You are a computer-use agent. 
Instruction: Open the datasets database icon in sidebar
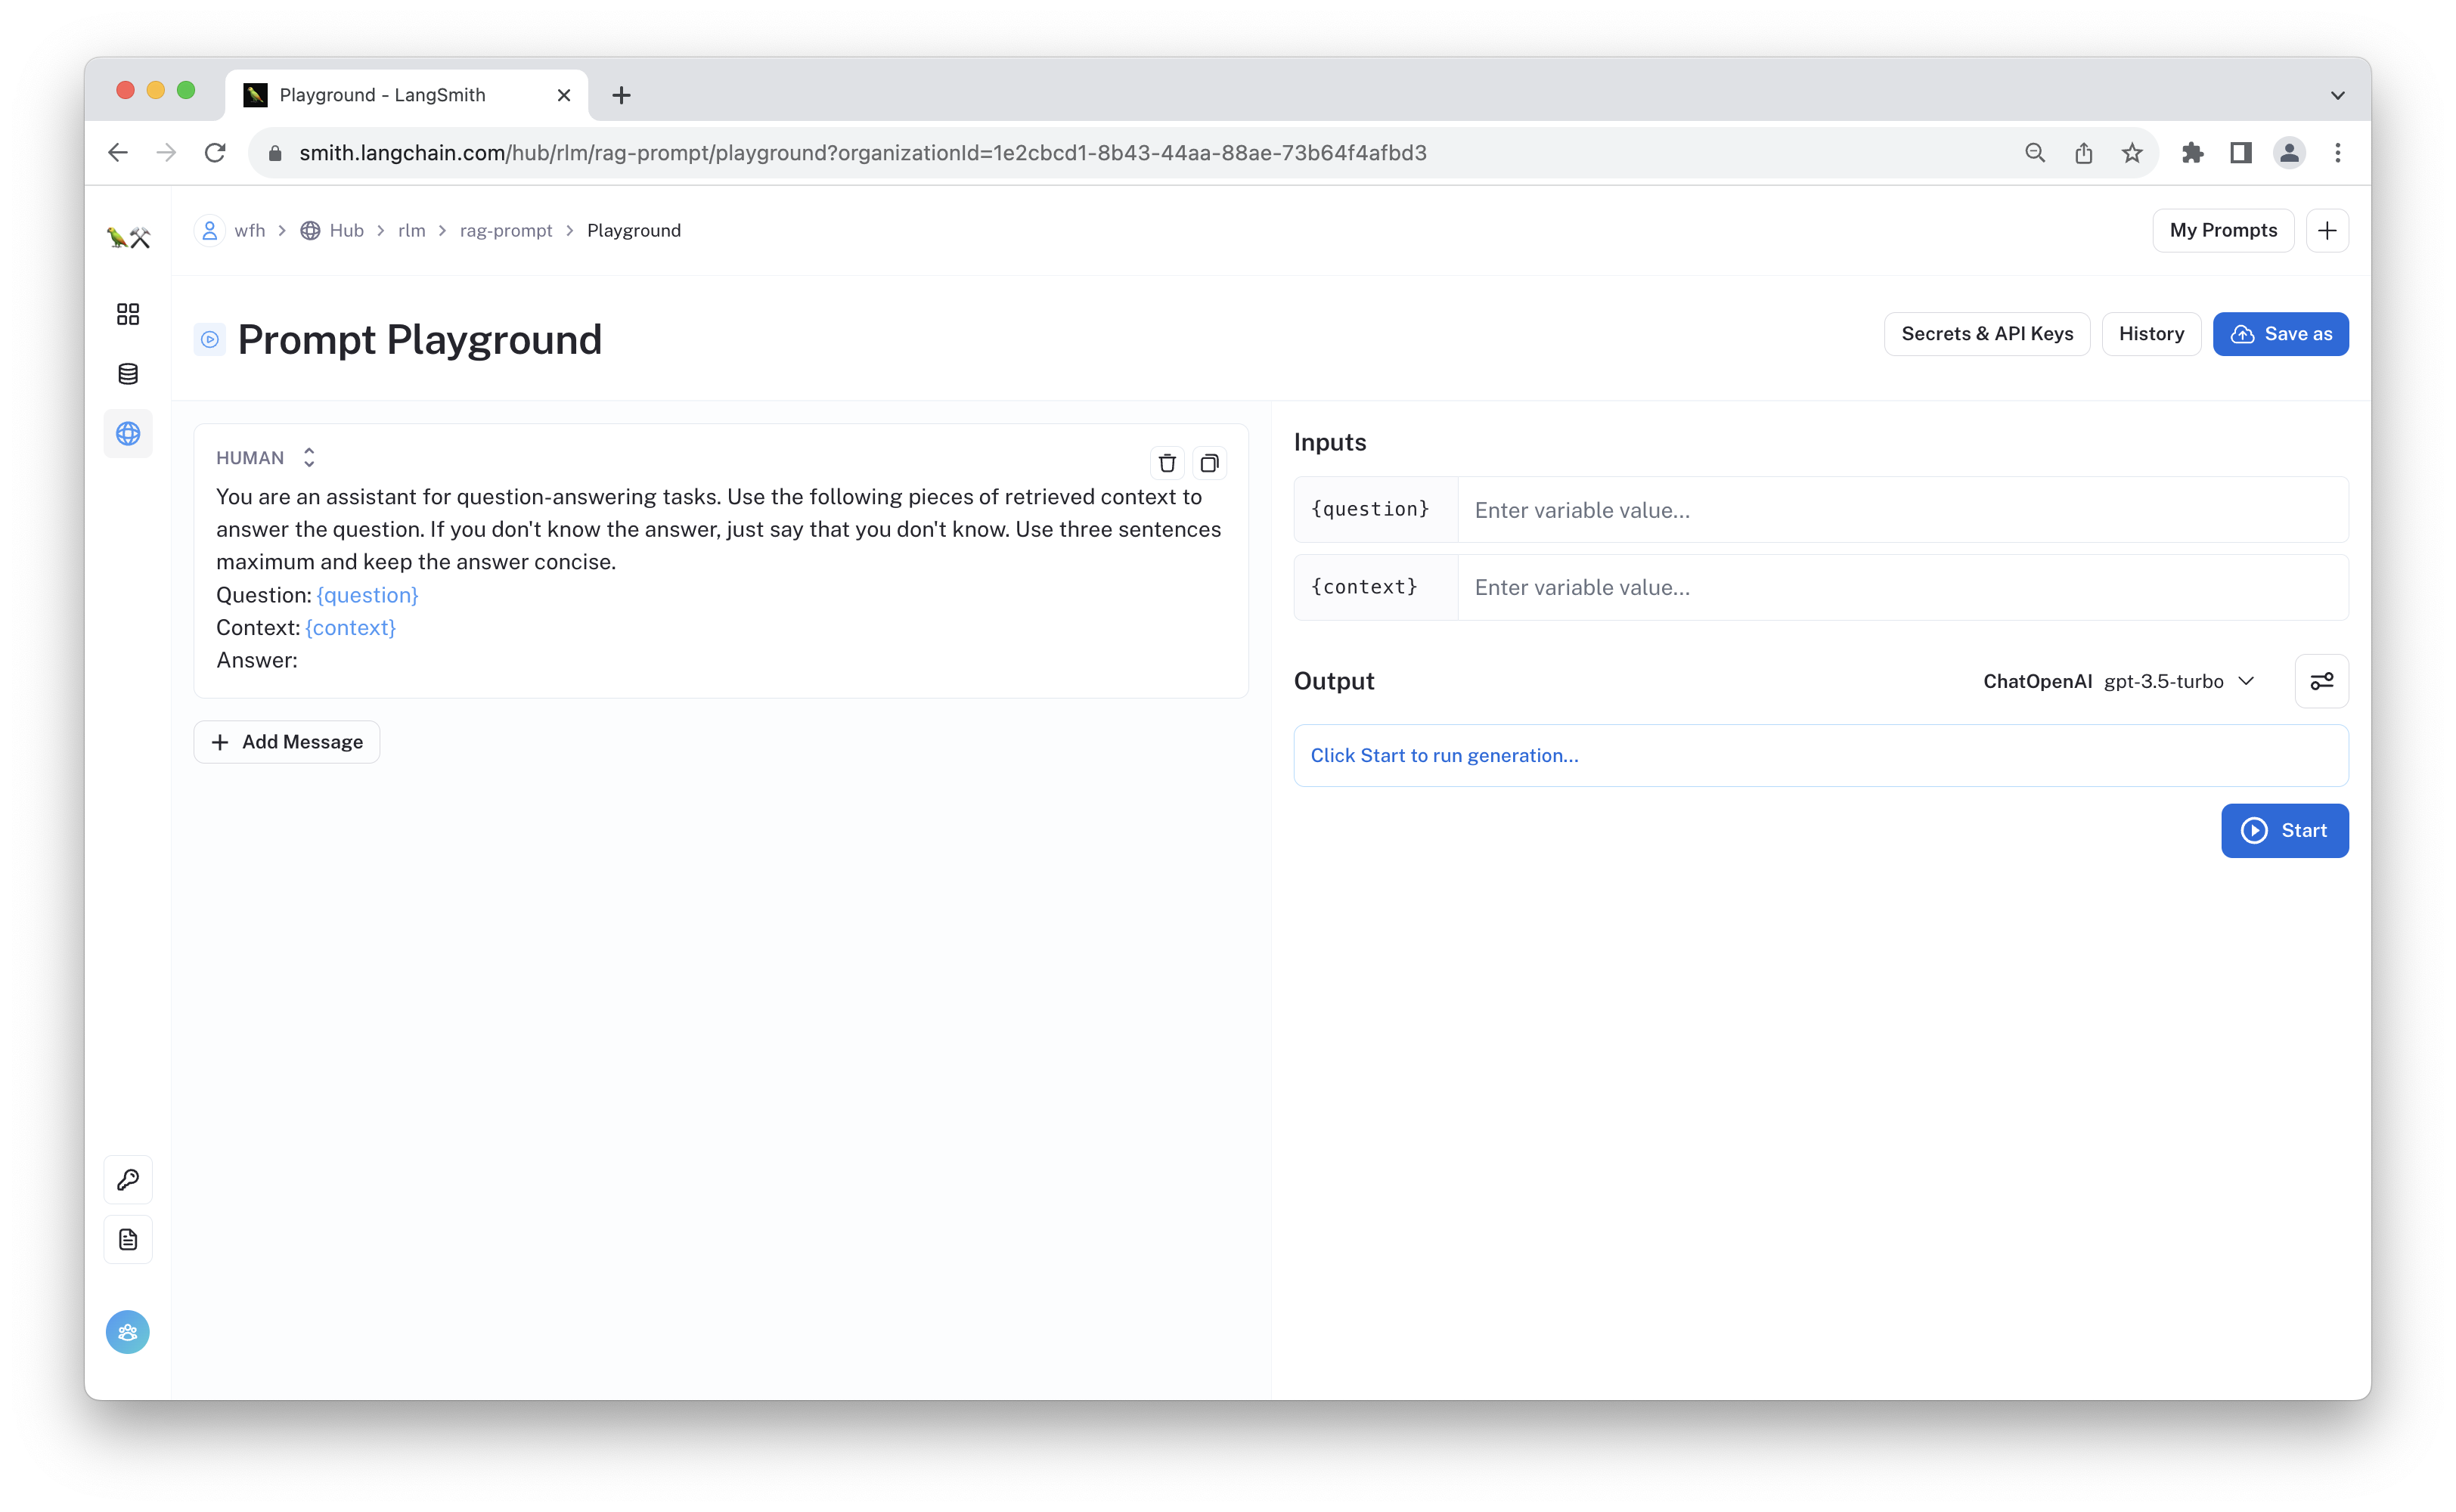[128, 374]
